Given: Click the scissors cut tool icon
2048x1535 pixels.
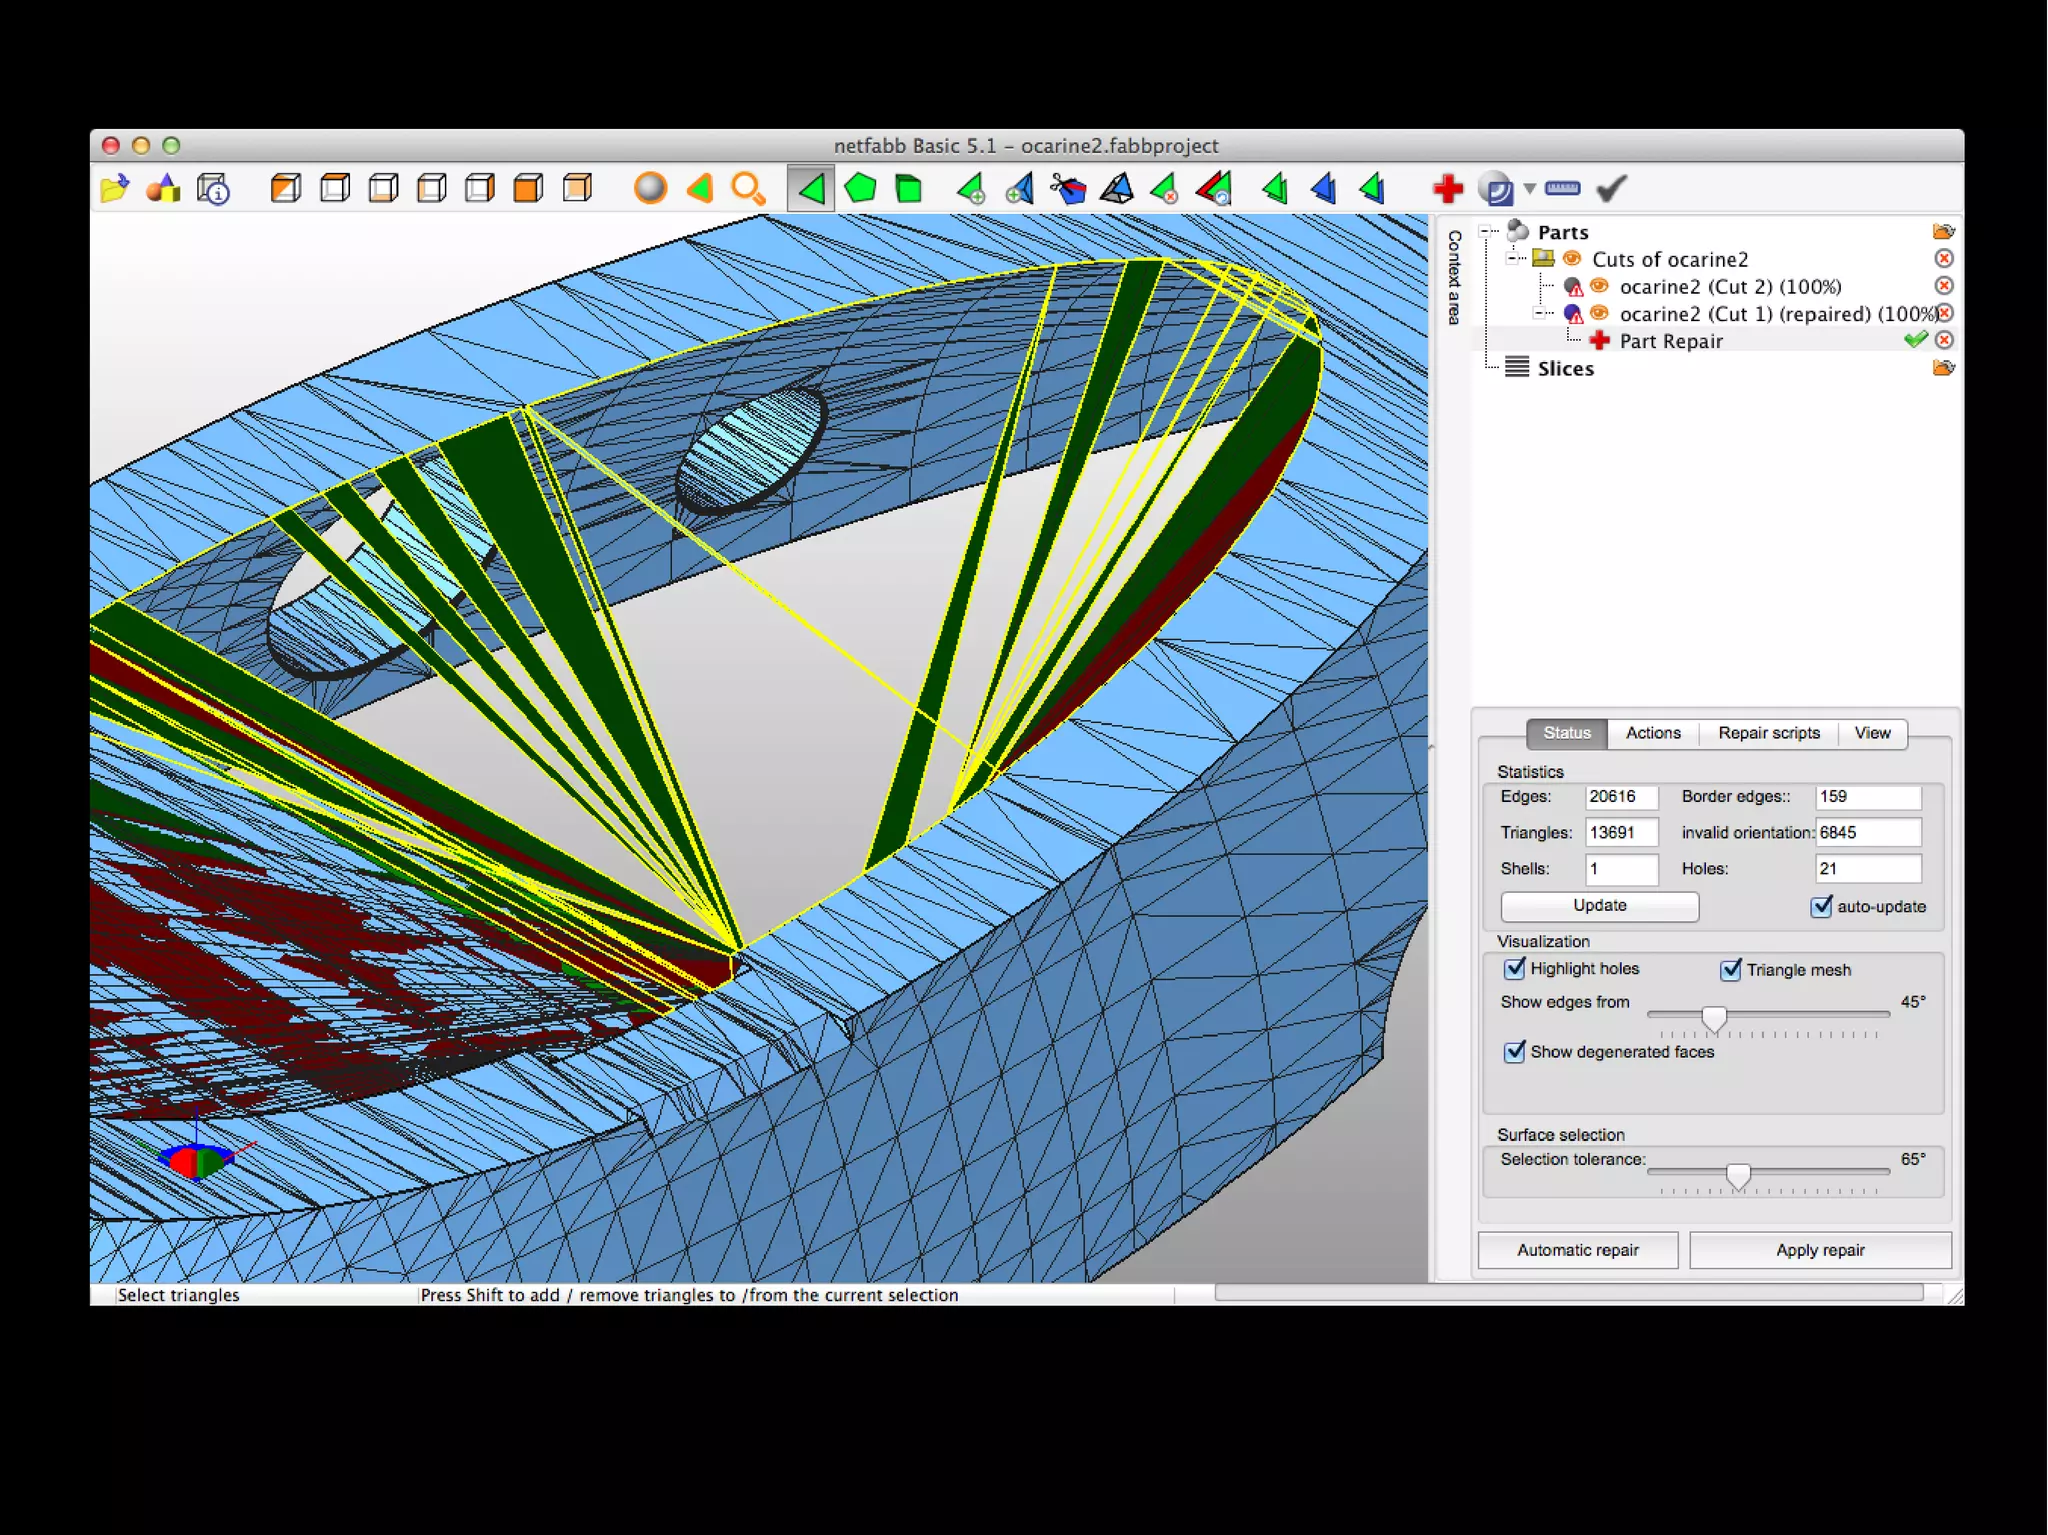Looking at the screenshot, I should (x=1068, y=188).
